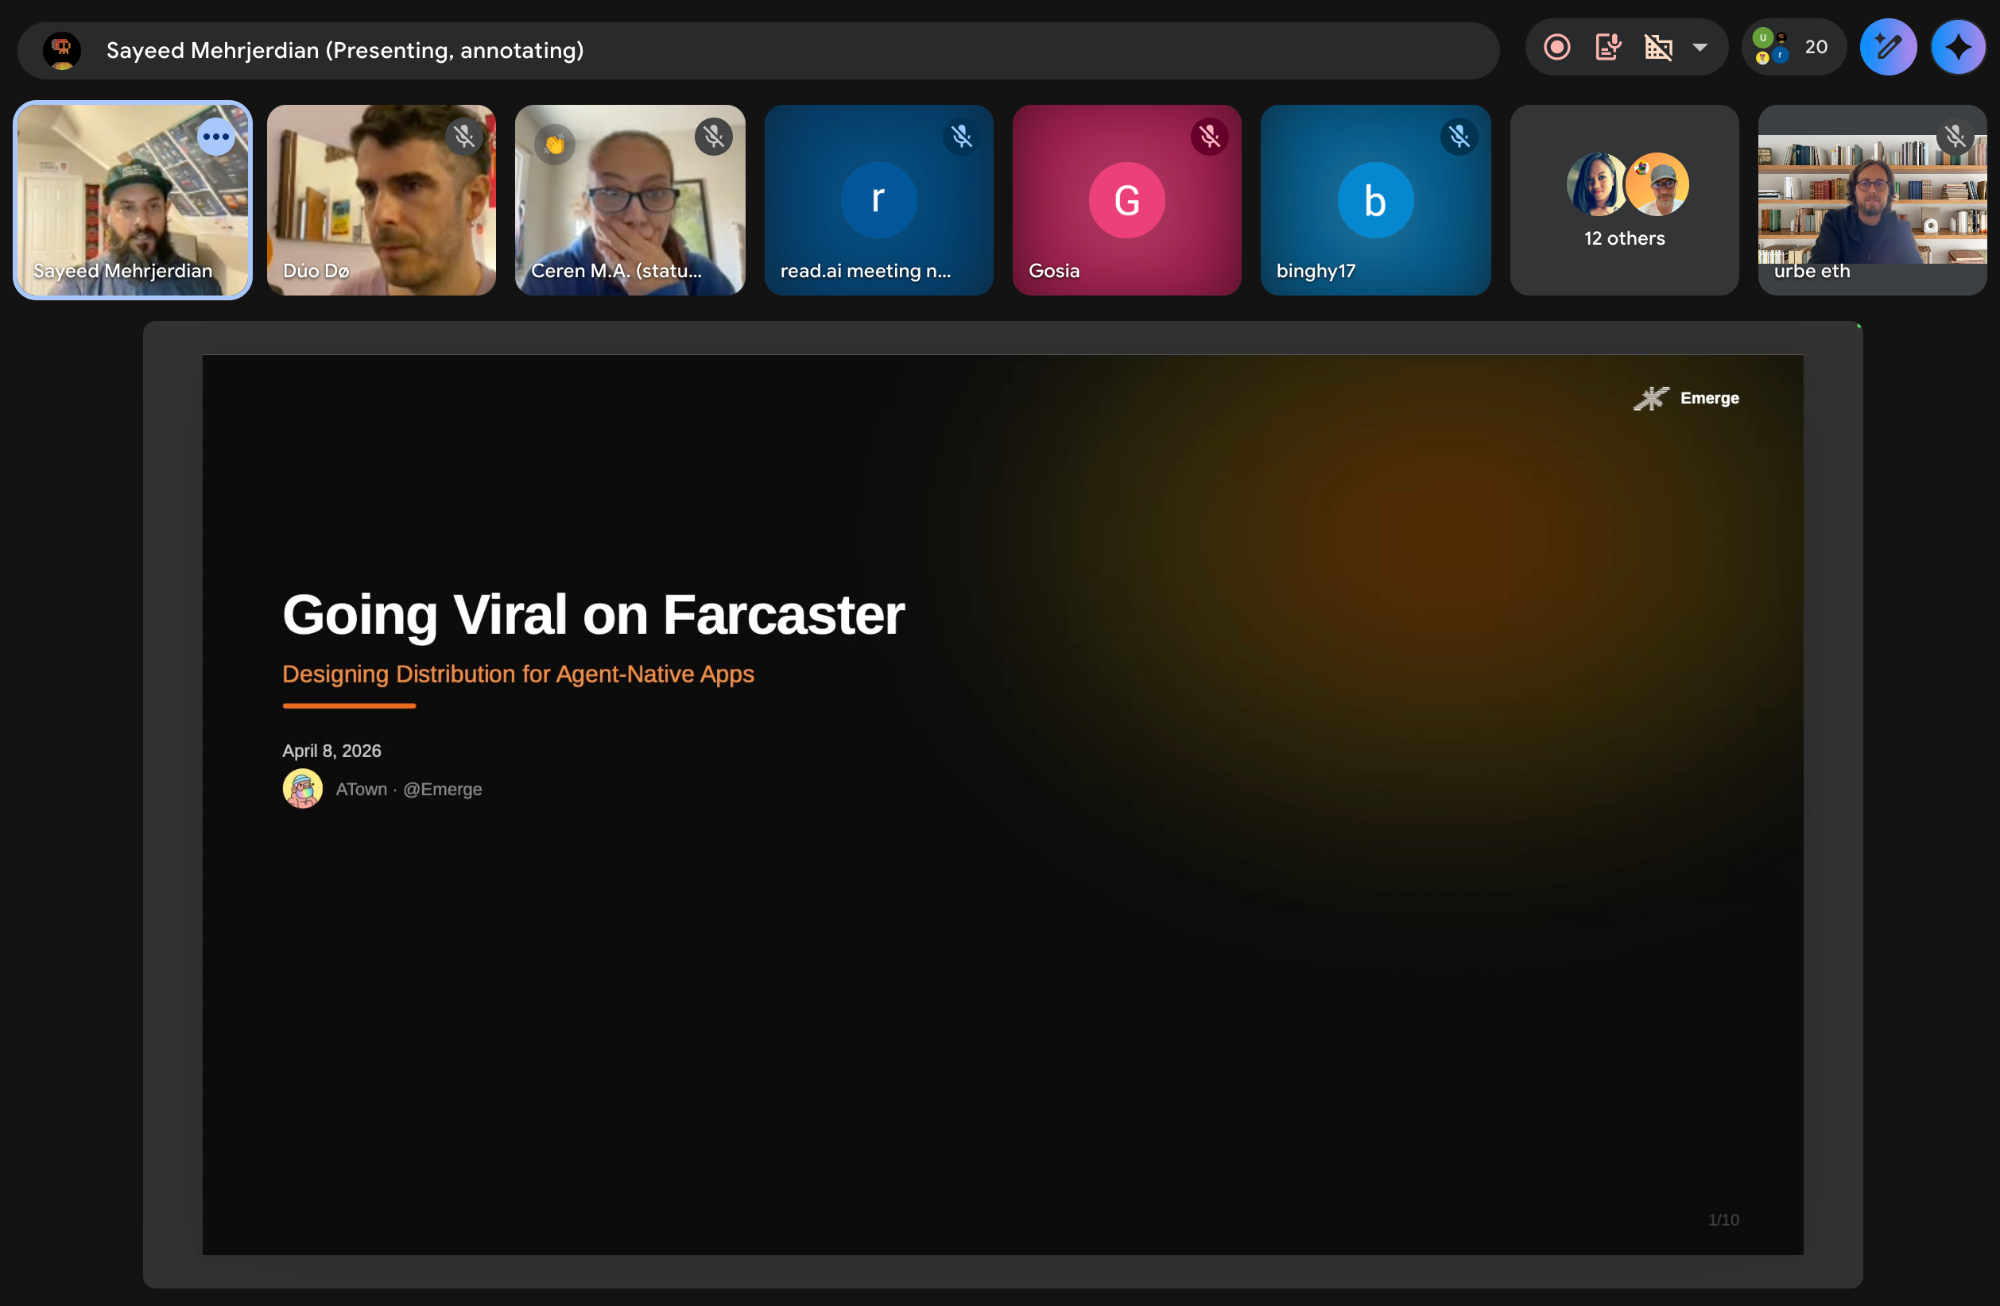Click binghy17's 'b' avatar circle
The image size is (2000, 1306).
[x=1375, y=200]
